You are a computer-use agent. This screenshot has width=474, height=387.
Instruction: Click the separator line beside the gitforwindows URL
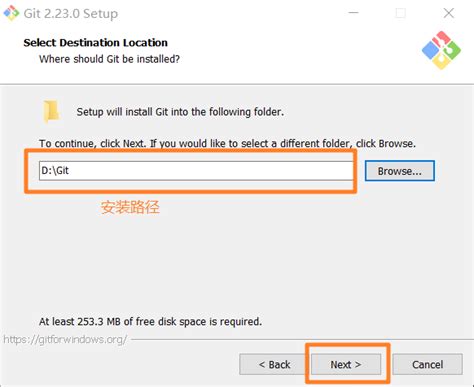pyautogui.click(x=302, y=340)
